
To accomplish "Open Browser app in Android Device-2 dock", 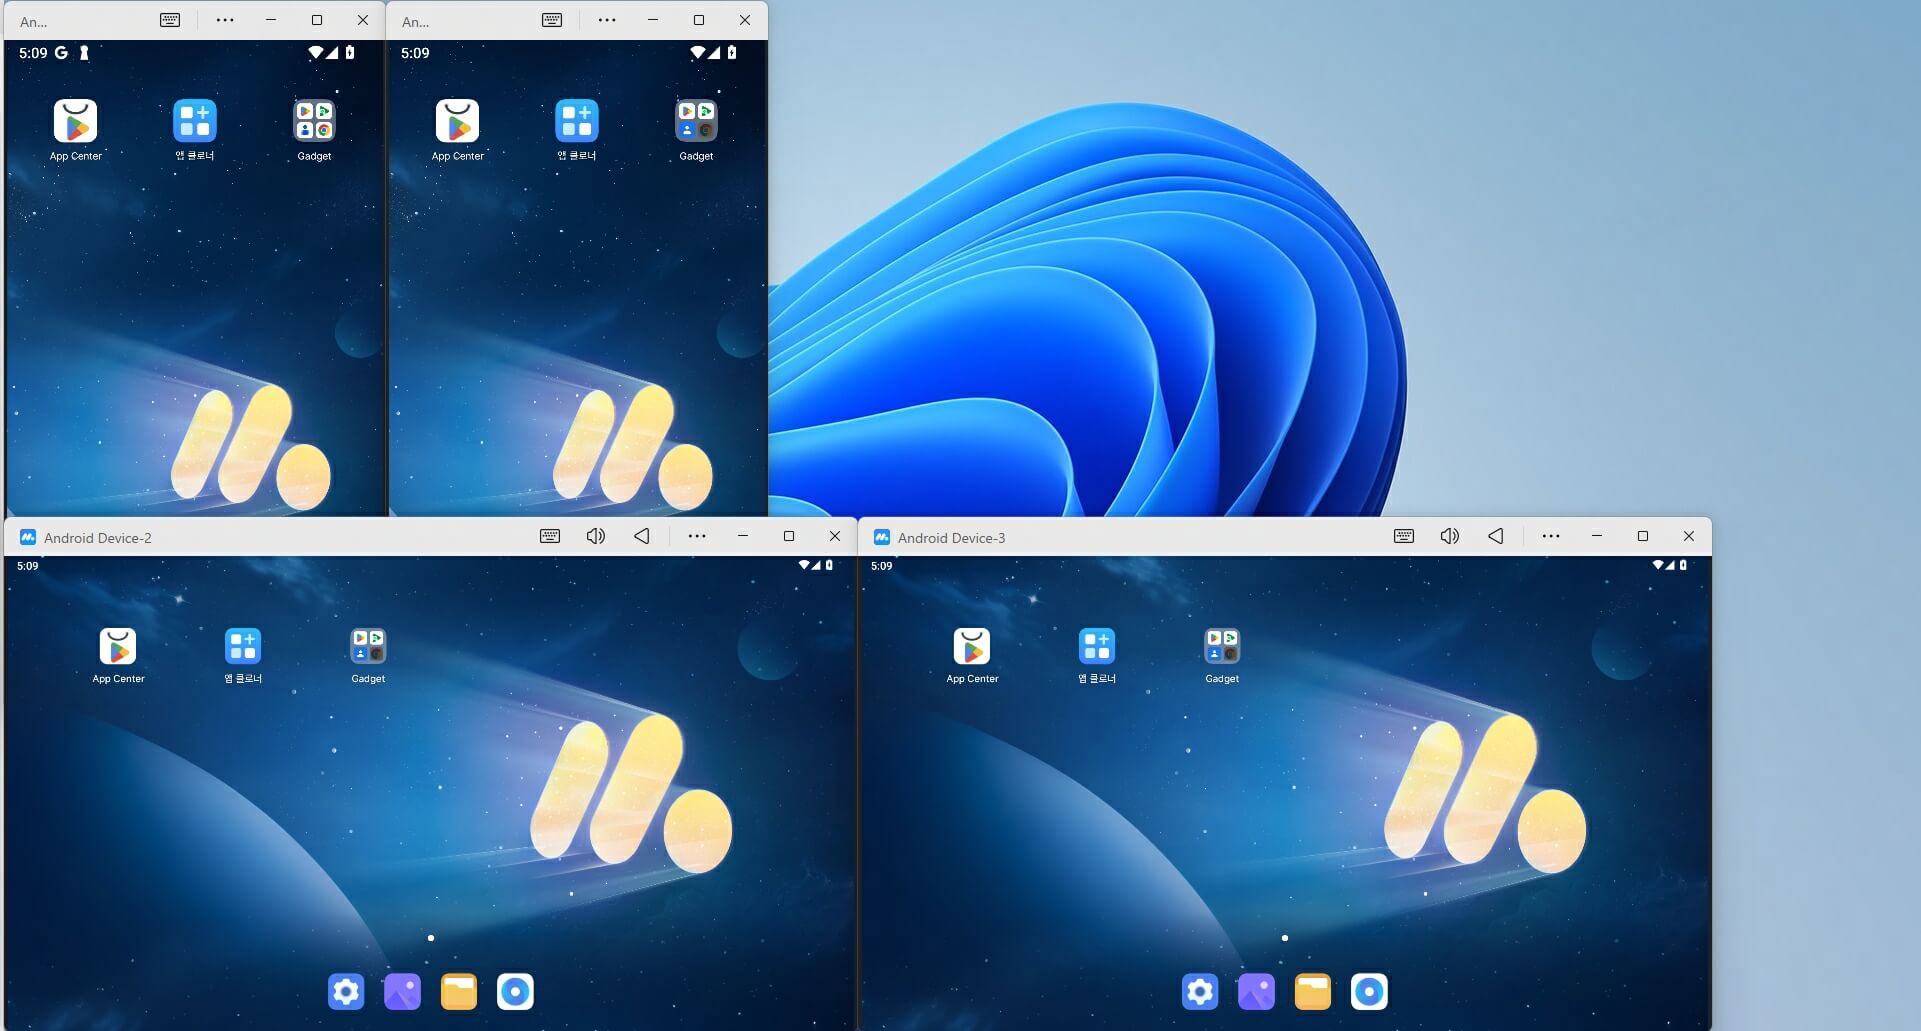I will [x=515, y=991].
